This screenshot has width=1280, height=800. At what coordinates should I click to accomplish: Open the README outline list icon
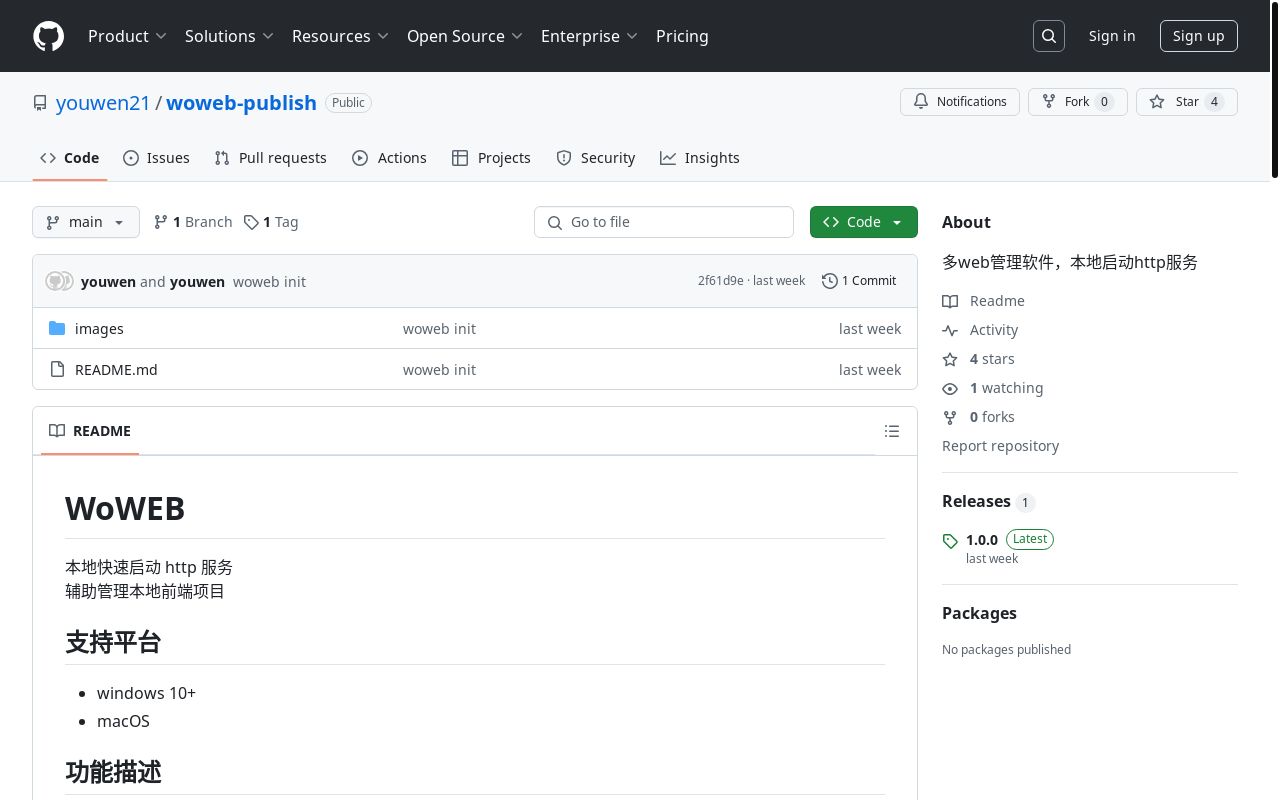pyautogui.click(x=892, y=431)
